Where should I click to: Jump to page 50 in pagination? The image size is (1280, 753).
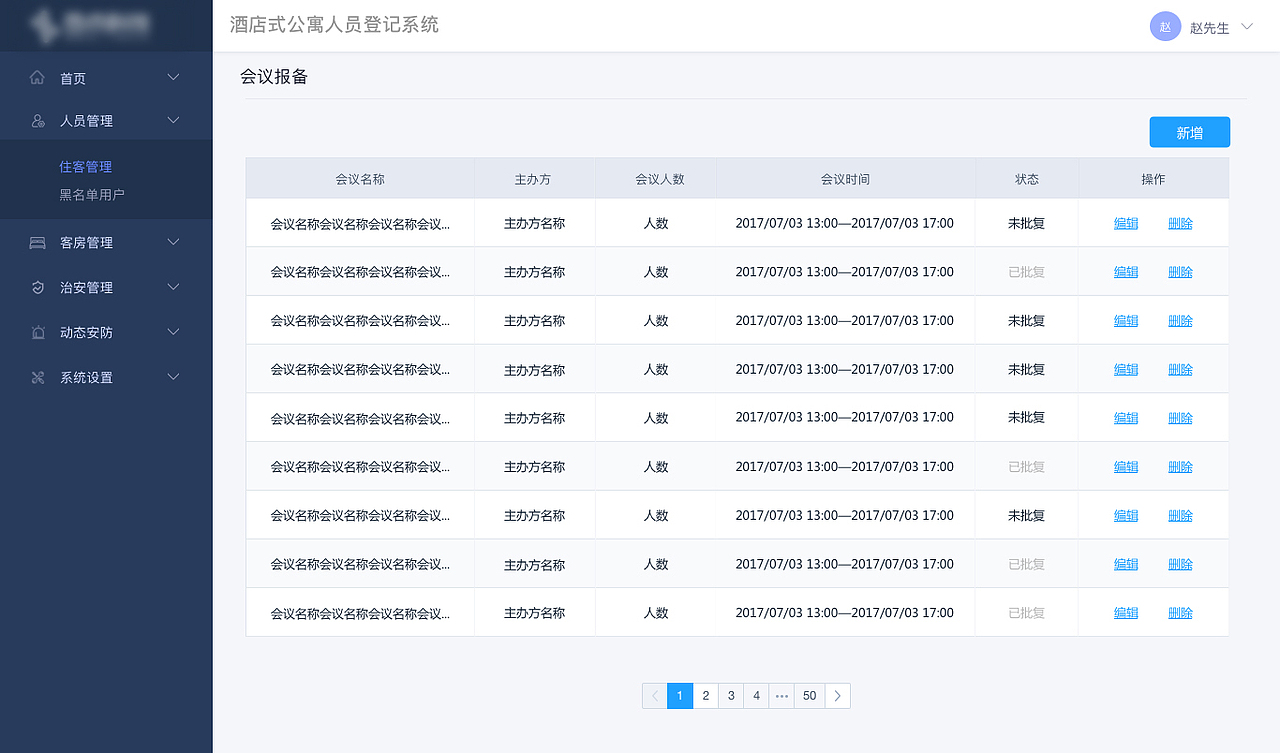[x=809, y=696]
